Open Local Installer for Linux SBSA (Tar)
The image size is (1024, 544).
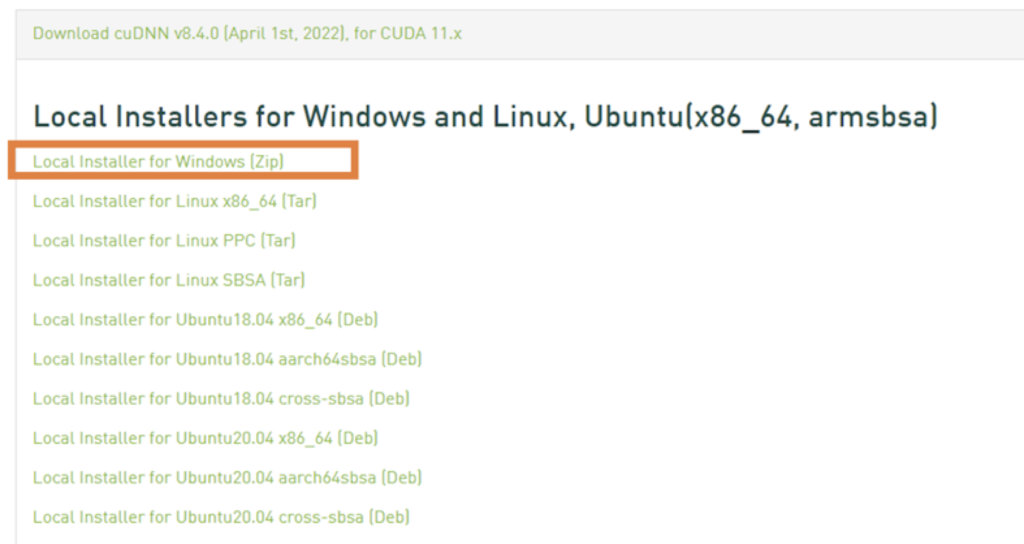pos(168,280)
